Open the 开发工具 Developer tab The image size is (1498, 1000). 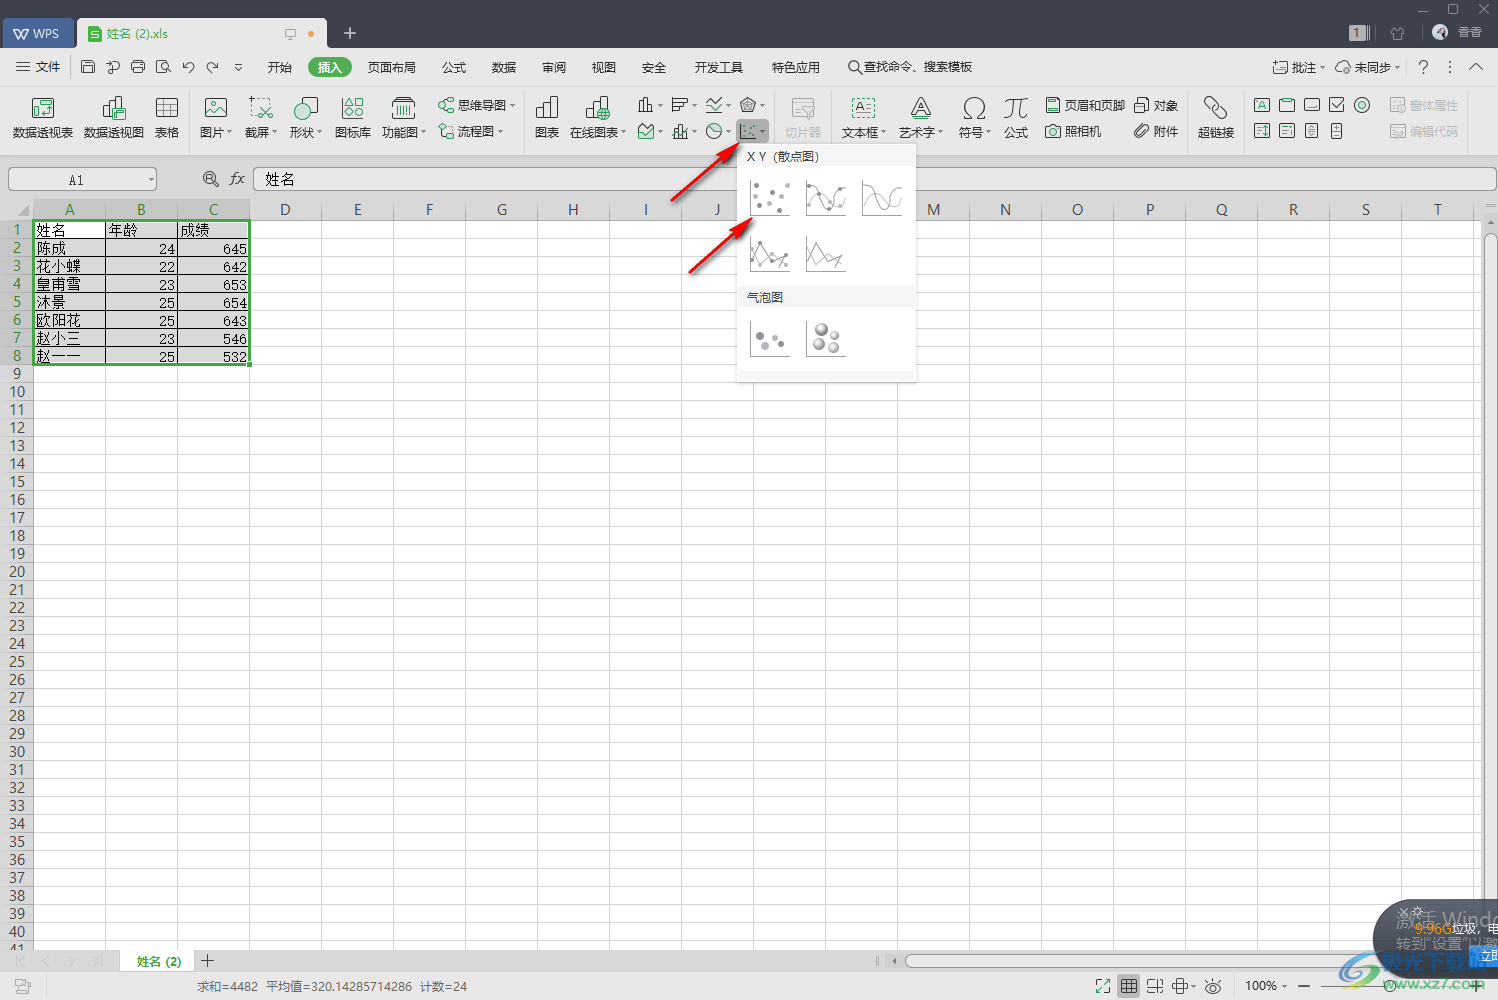tap(719, 67)
